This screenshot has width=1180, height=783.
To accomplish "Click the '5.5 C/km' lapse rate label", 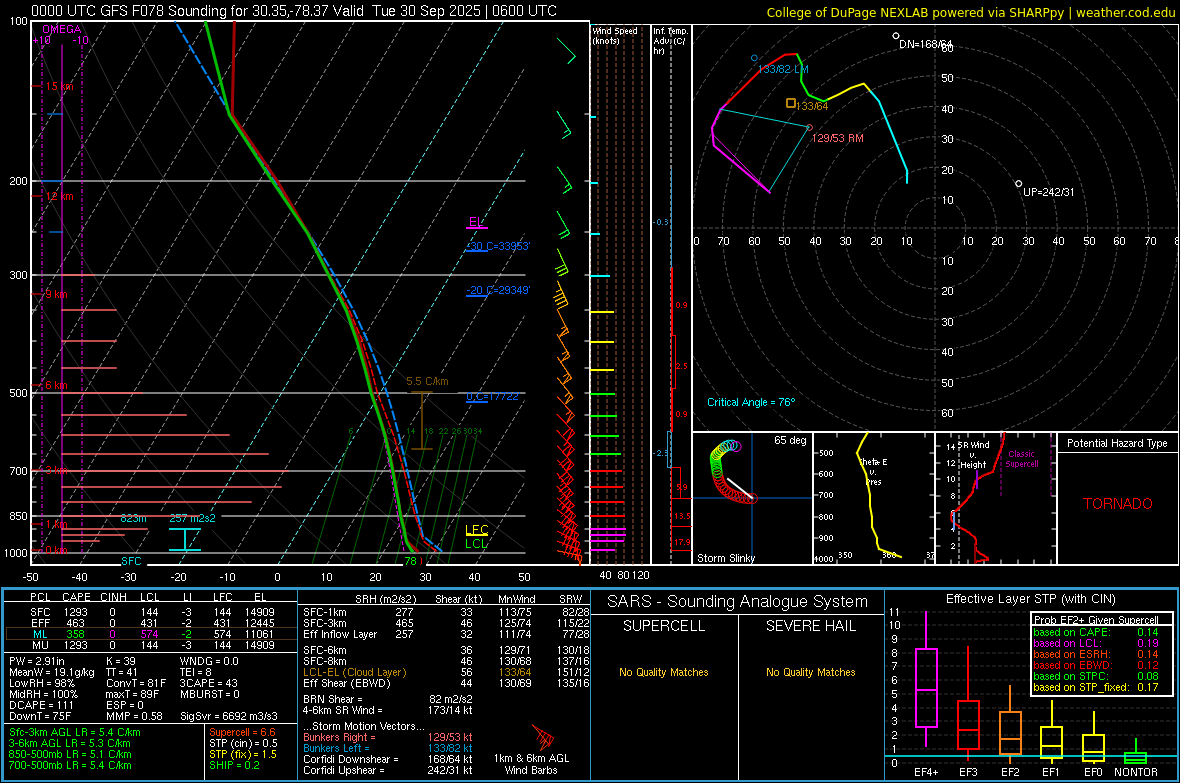I will click(x=427, y=382).
